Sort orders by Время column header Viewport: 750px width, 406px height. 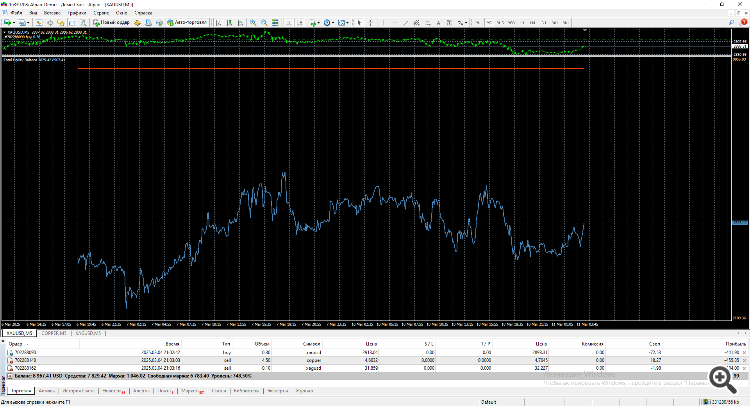point(131,344)
